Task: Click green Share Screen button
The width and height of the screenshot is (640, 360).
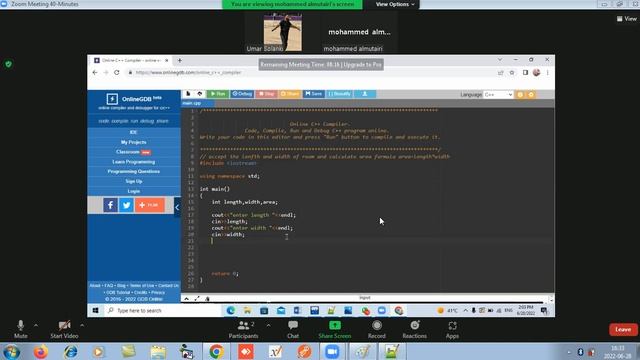Action: point(335,329)
